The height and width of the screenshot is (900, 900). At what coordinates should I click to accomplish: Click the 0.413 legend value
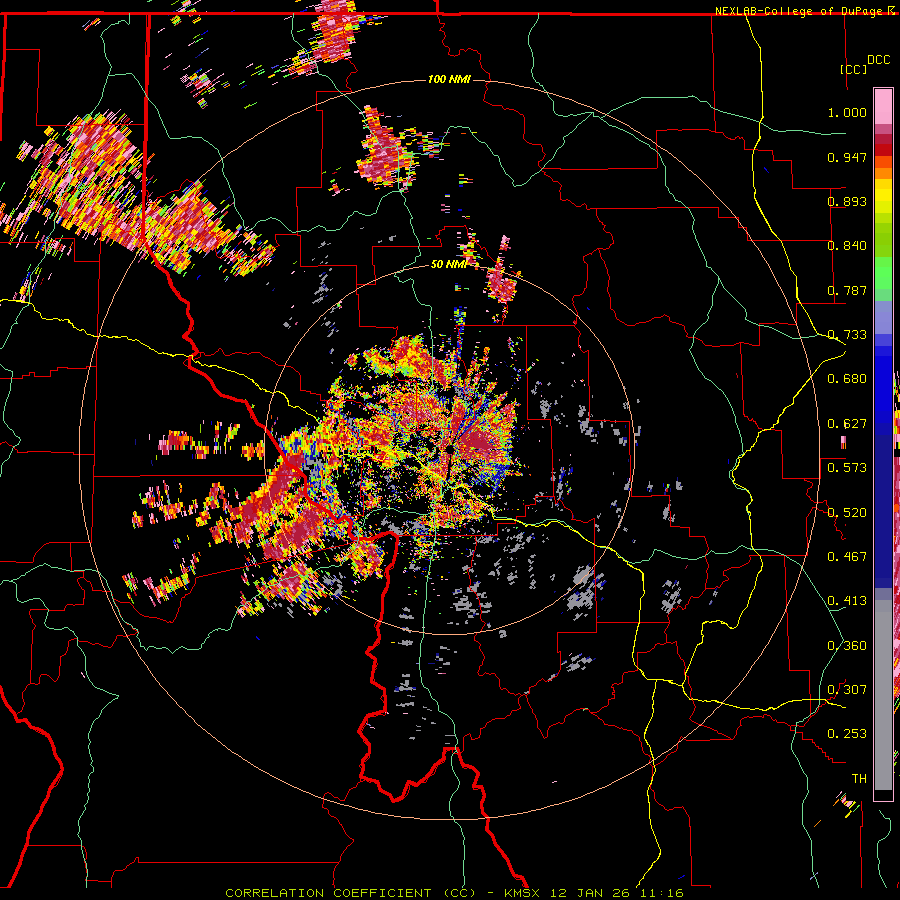pos(847,601)
